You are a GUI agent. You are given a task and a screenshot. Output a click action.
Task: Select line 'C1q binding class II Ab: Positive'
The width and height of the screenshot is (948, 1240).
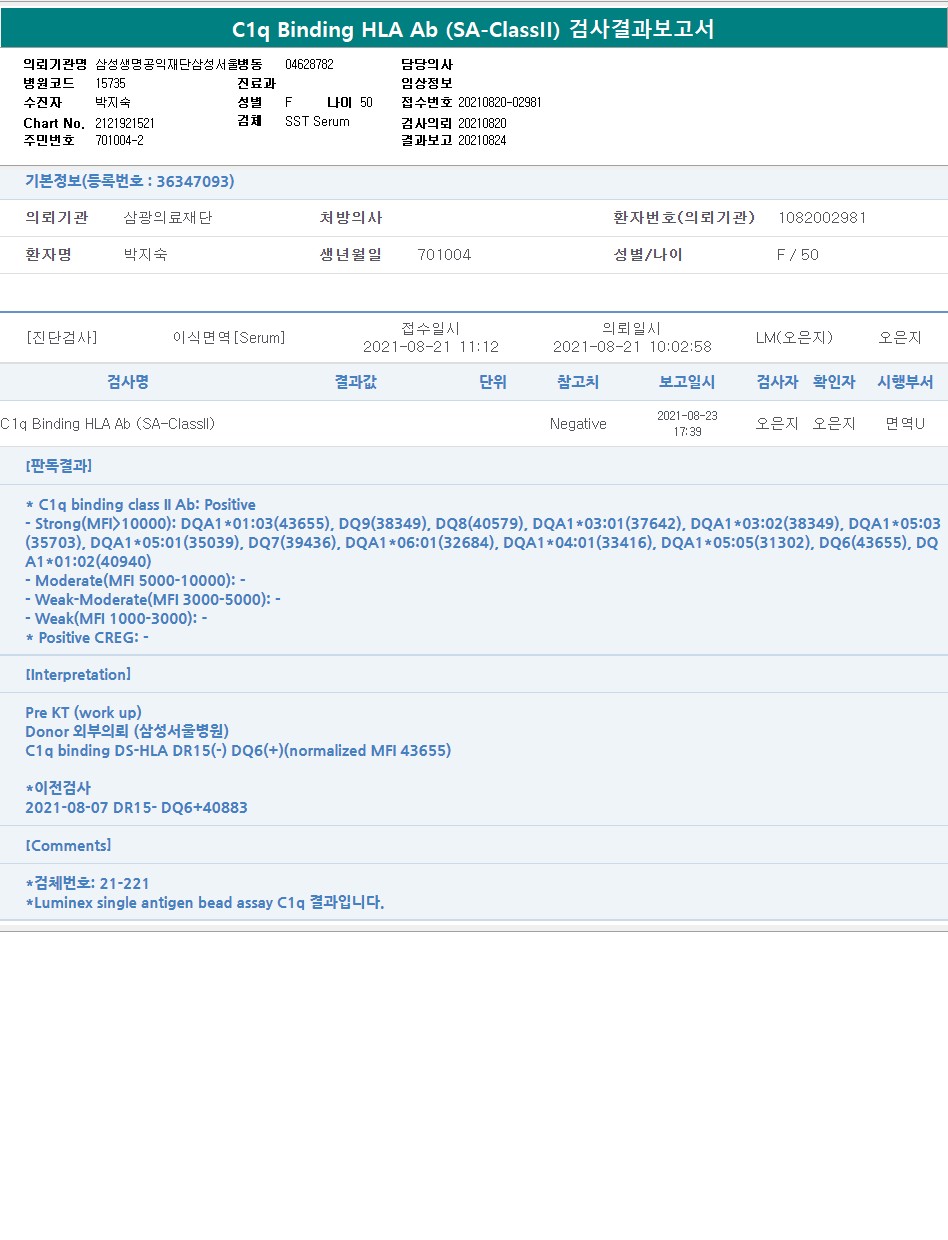(140, 504)
